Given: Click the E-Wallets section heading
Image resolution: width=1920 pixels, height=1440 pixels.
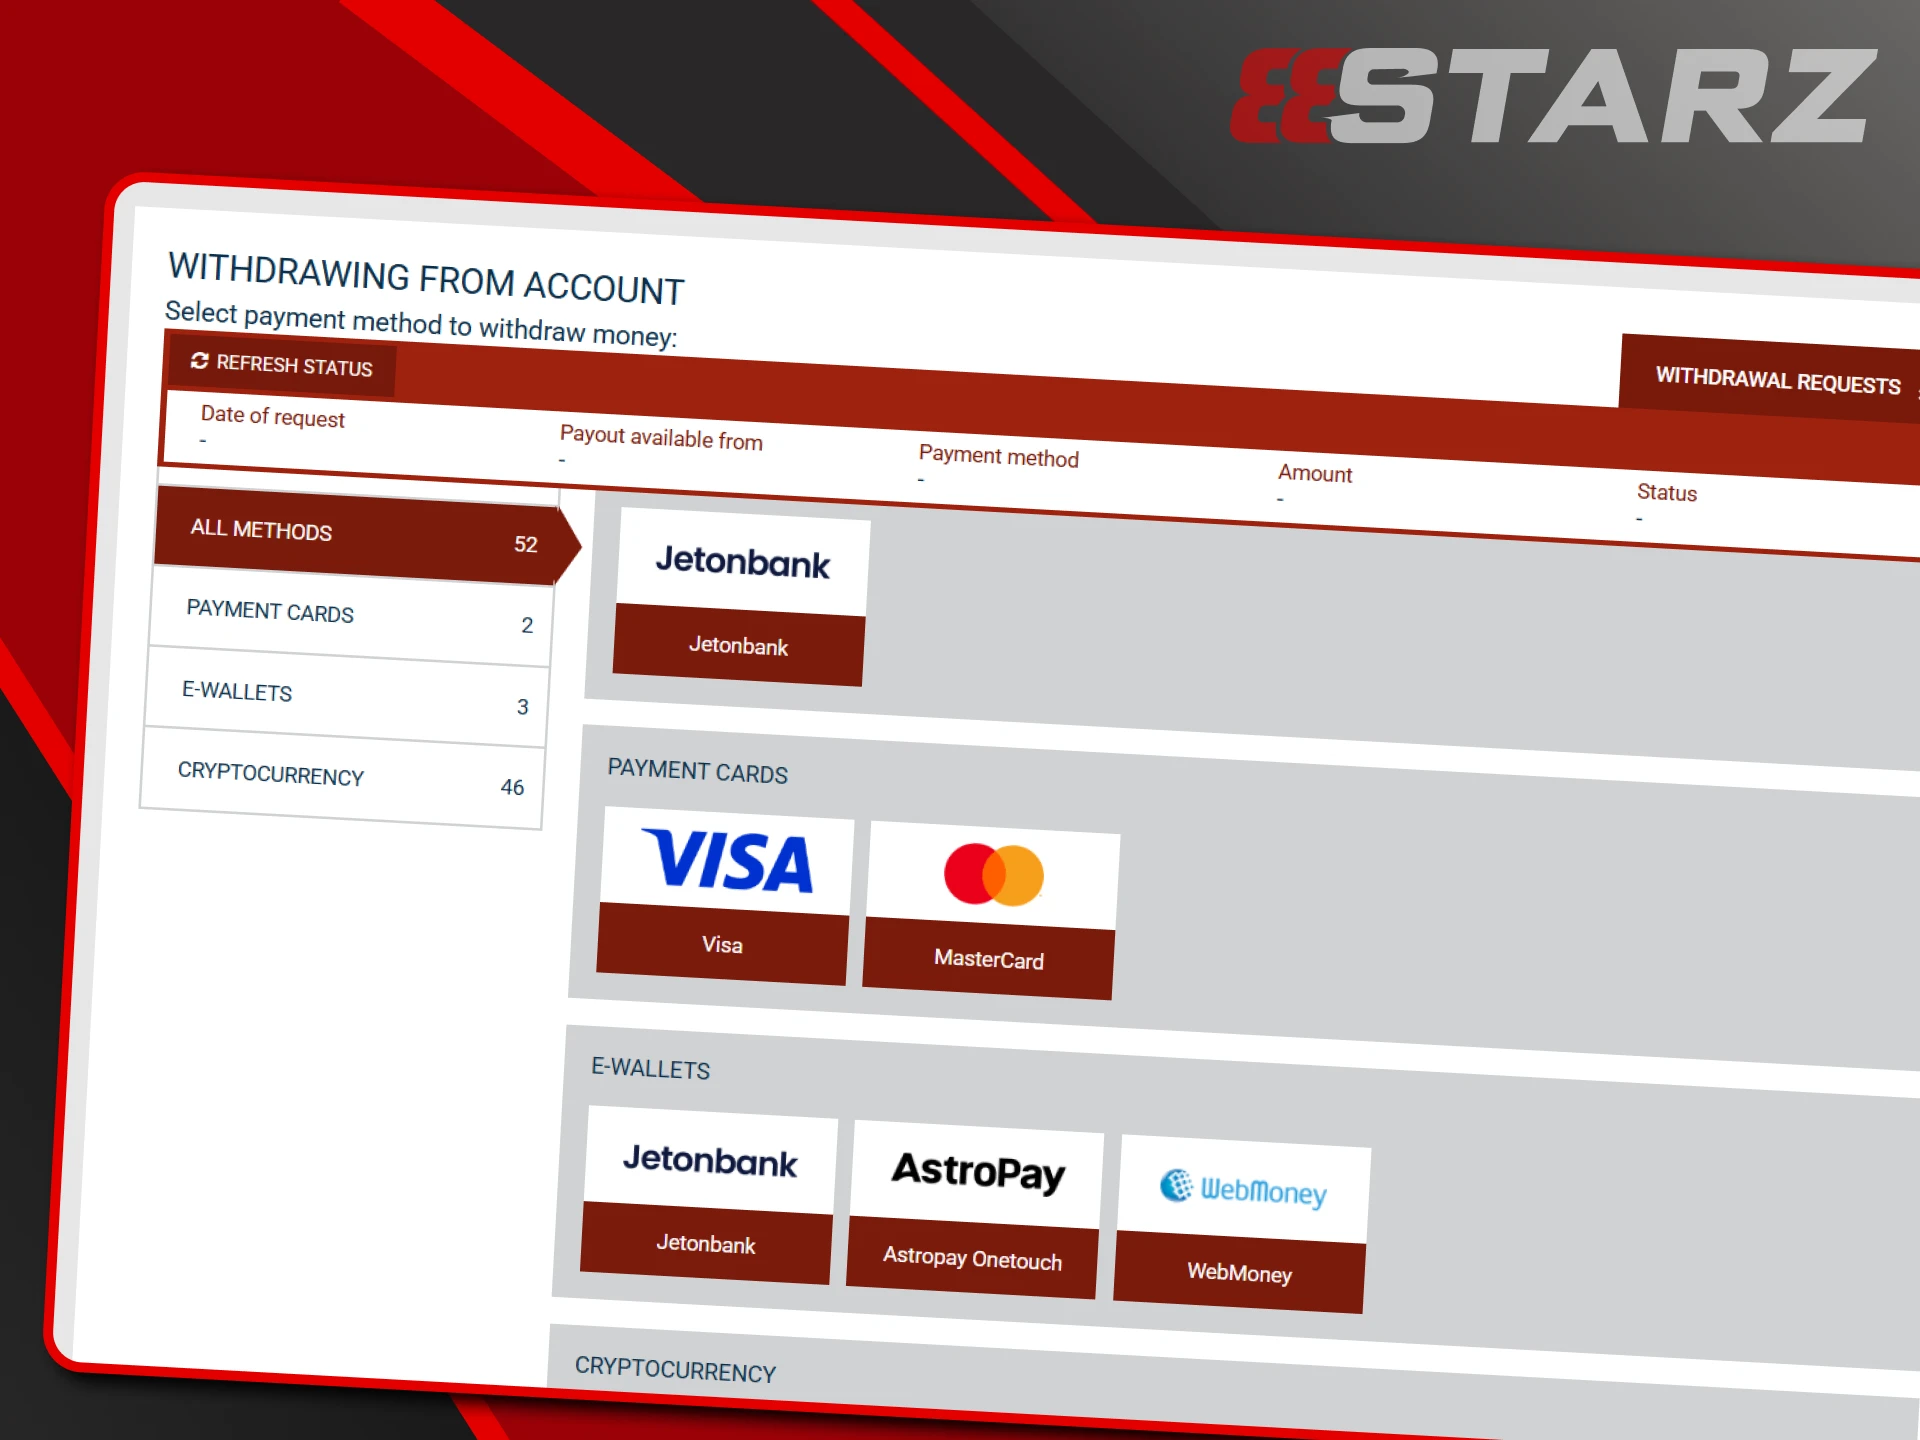Looking at the screenshot, I should click(x=651, y=1068).
